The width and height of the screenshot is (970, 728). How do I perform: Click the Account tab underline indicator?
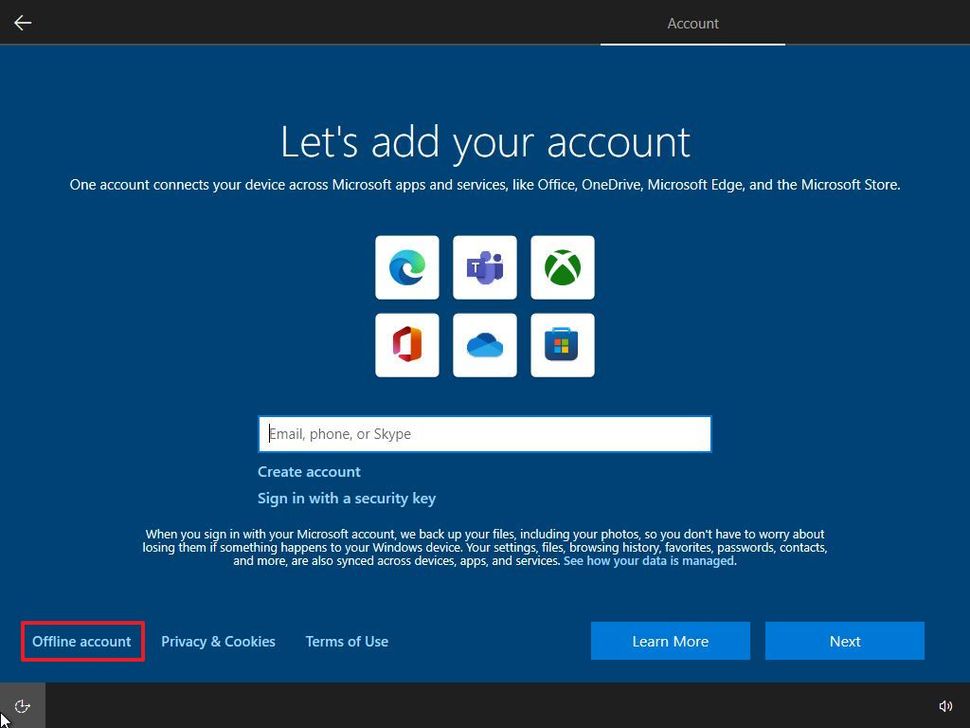pos(692,45)
